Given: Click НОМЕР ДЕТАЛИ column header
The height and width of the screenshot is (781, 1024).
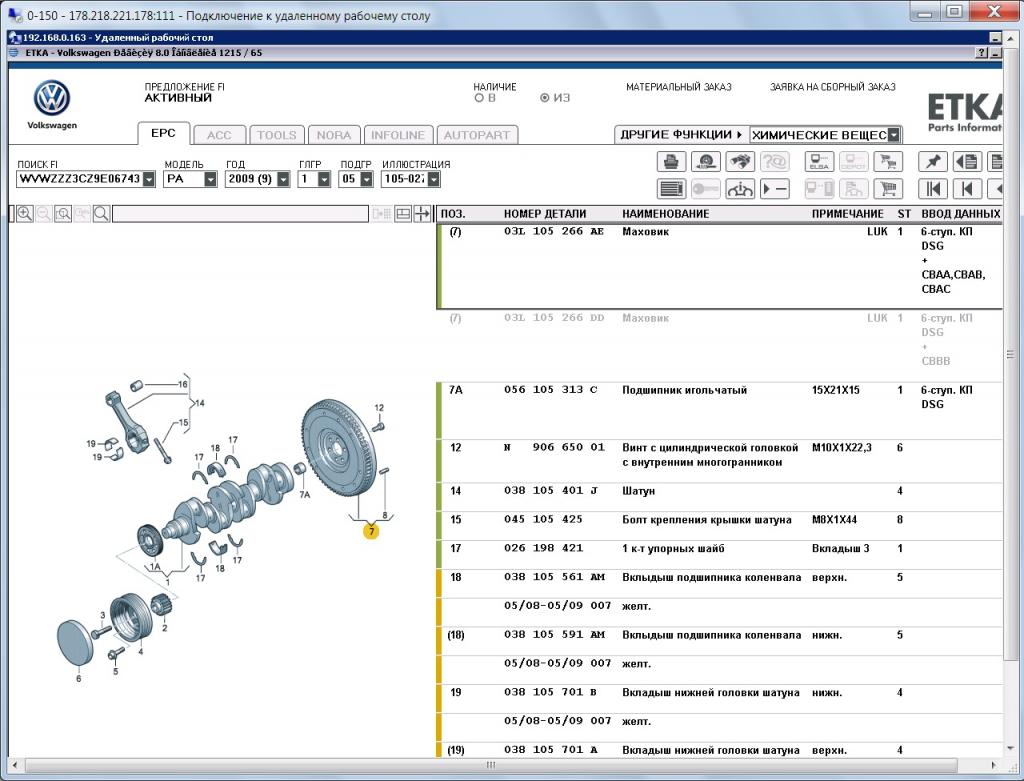Looking at the screenshot, I should coord(545,214).
